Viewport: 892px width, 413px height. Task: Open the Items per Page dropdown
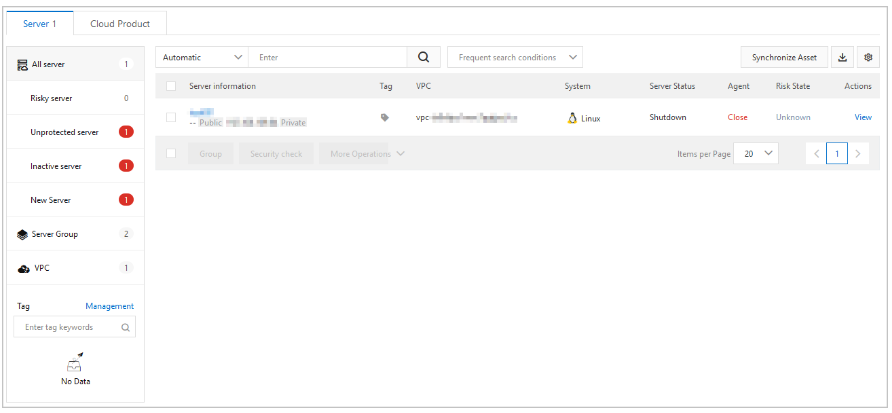(x=756, y=154)
